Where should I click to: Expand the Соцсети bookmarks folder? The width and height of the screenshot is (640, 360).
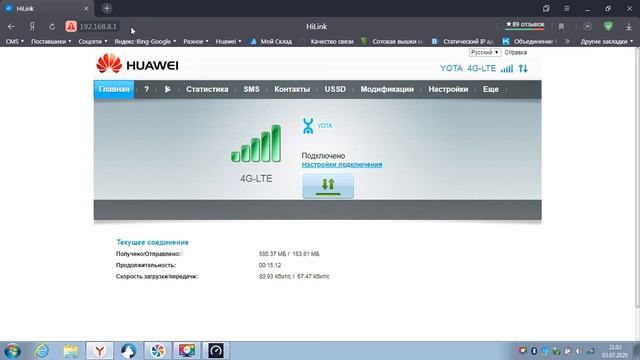[93, 41]
